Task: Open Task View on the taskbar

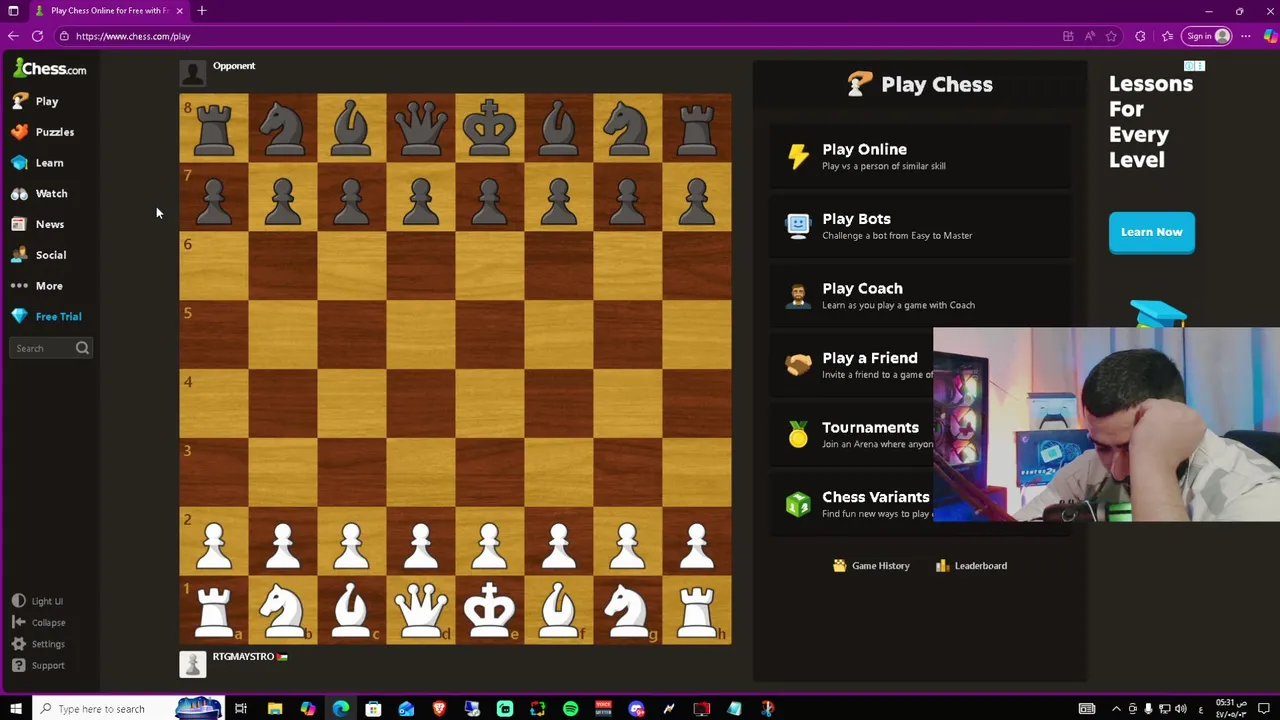Action: (x=241, y=709)
